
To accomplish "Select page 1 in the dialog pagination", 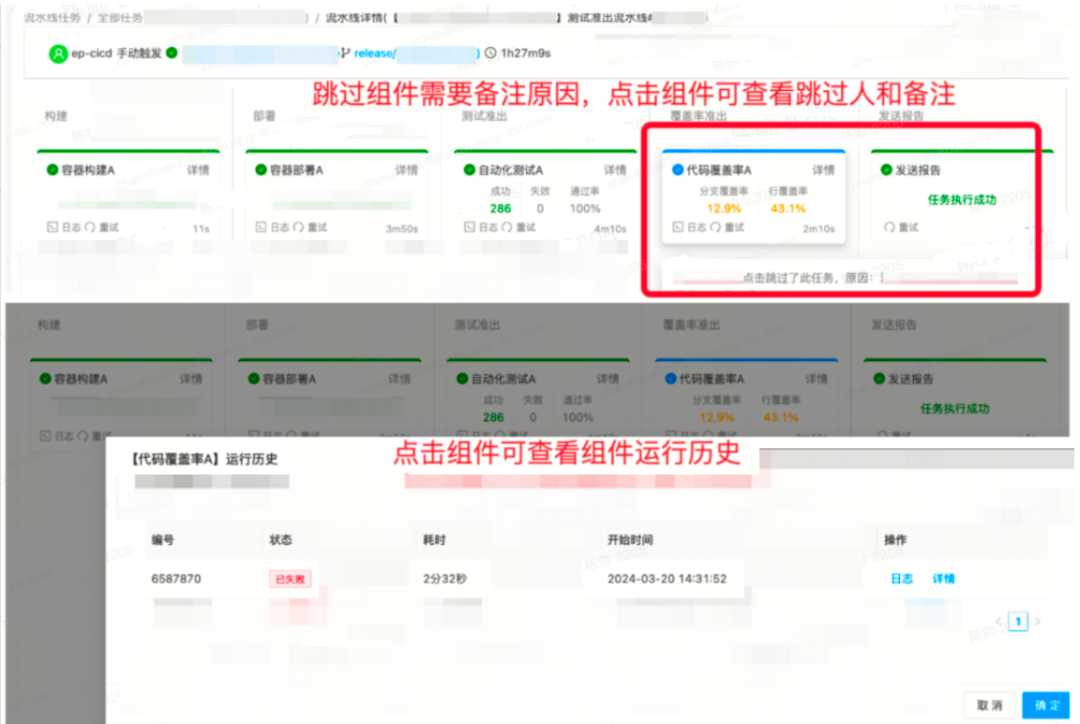I will (1018, 621).
